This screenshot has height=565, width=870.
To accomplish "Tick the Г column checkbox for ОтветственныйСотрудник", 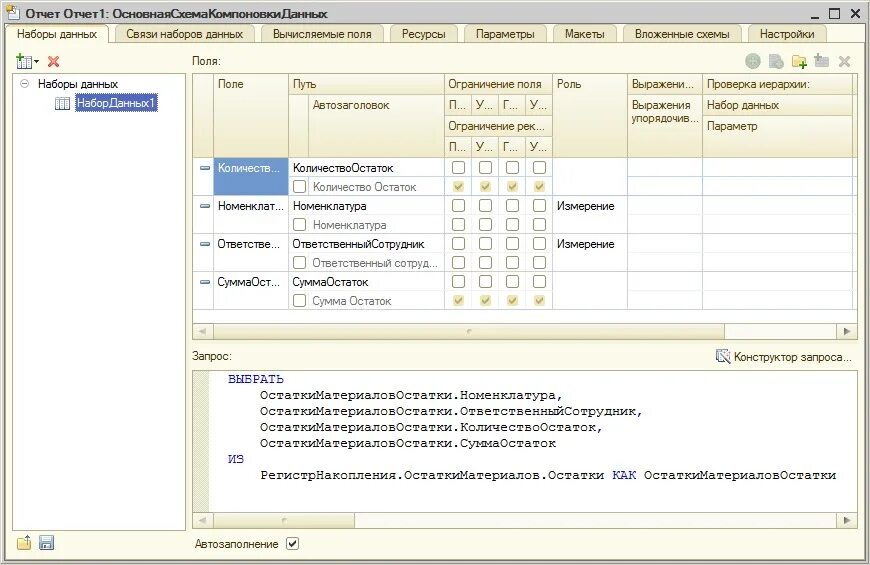I will point(512,244).
